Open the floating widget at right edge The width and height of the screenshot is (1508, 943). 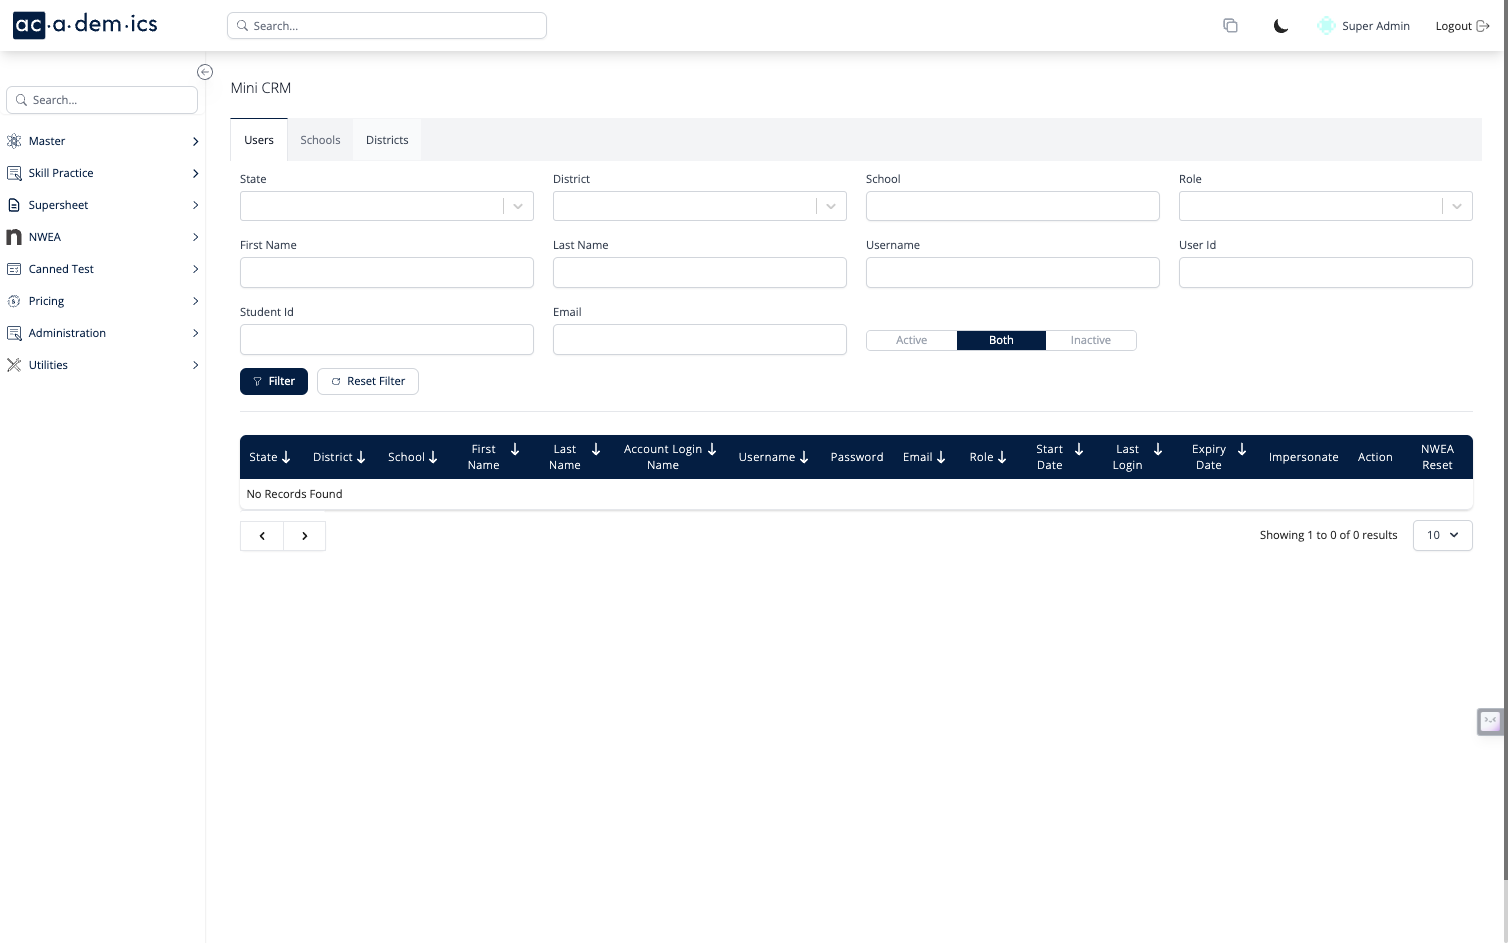1491,721
